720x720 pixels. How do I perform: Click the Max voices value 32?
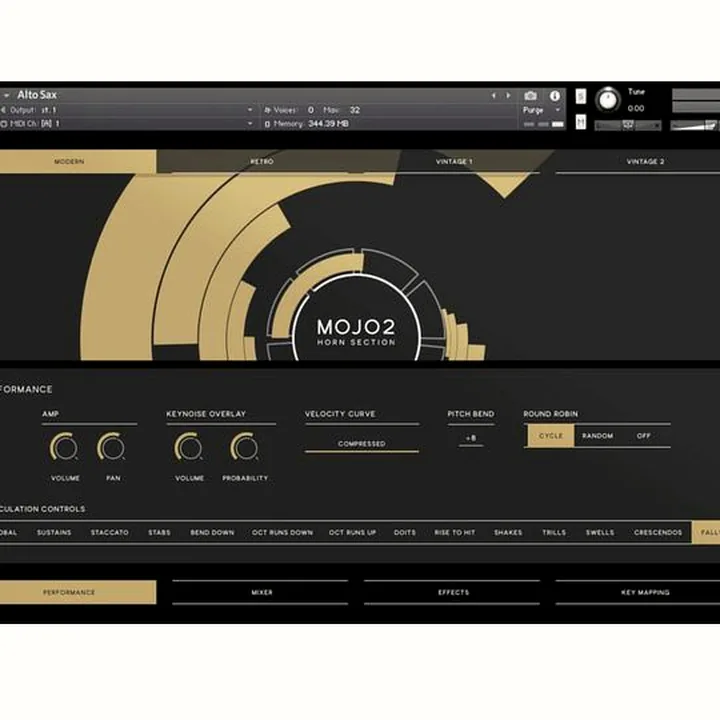point(354,110)
